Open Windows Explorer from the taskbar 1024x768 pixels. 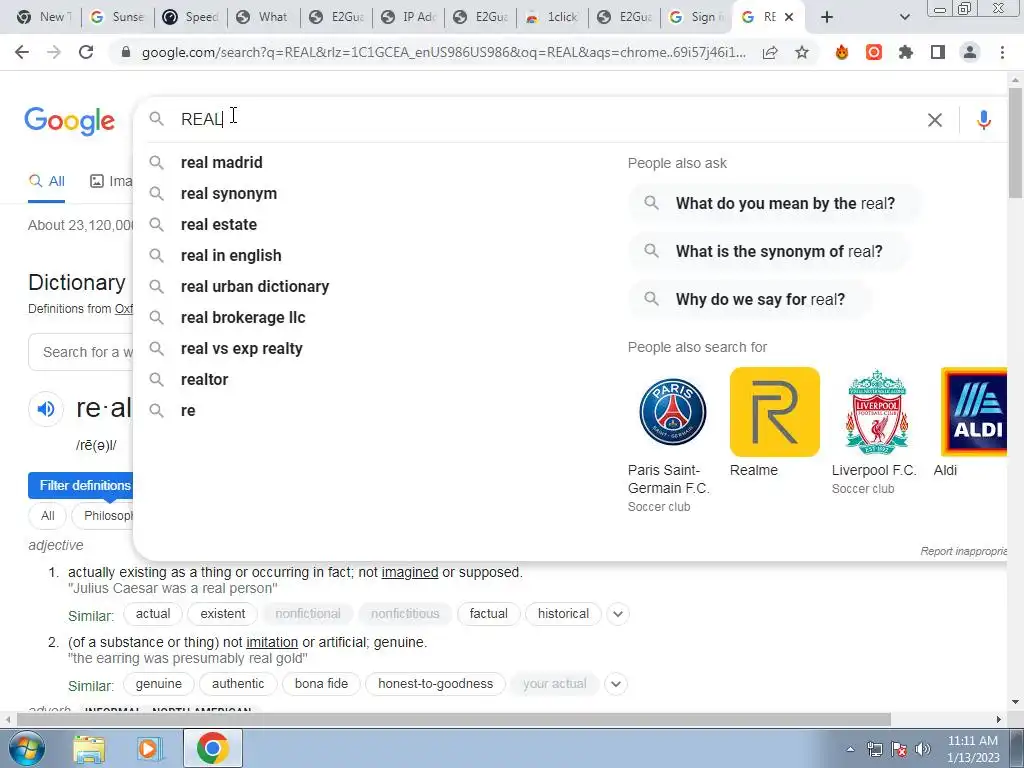coord(89,749)
